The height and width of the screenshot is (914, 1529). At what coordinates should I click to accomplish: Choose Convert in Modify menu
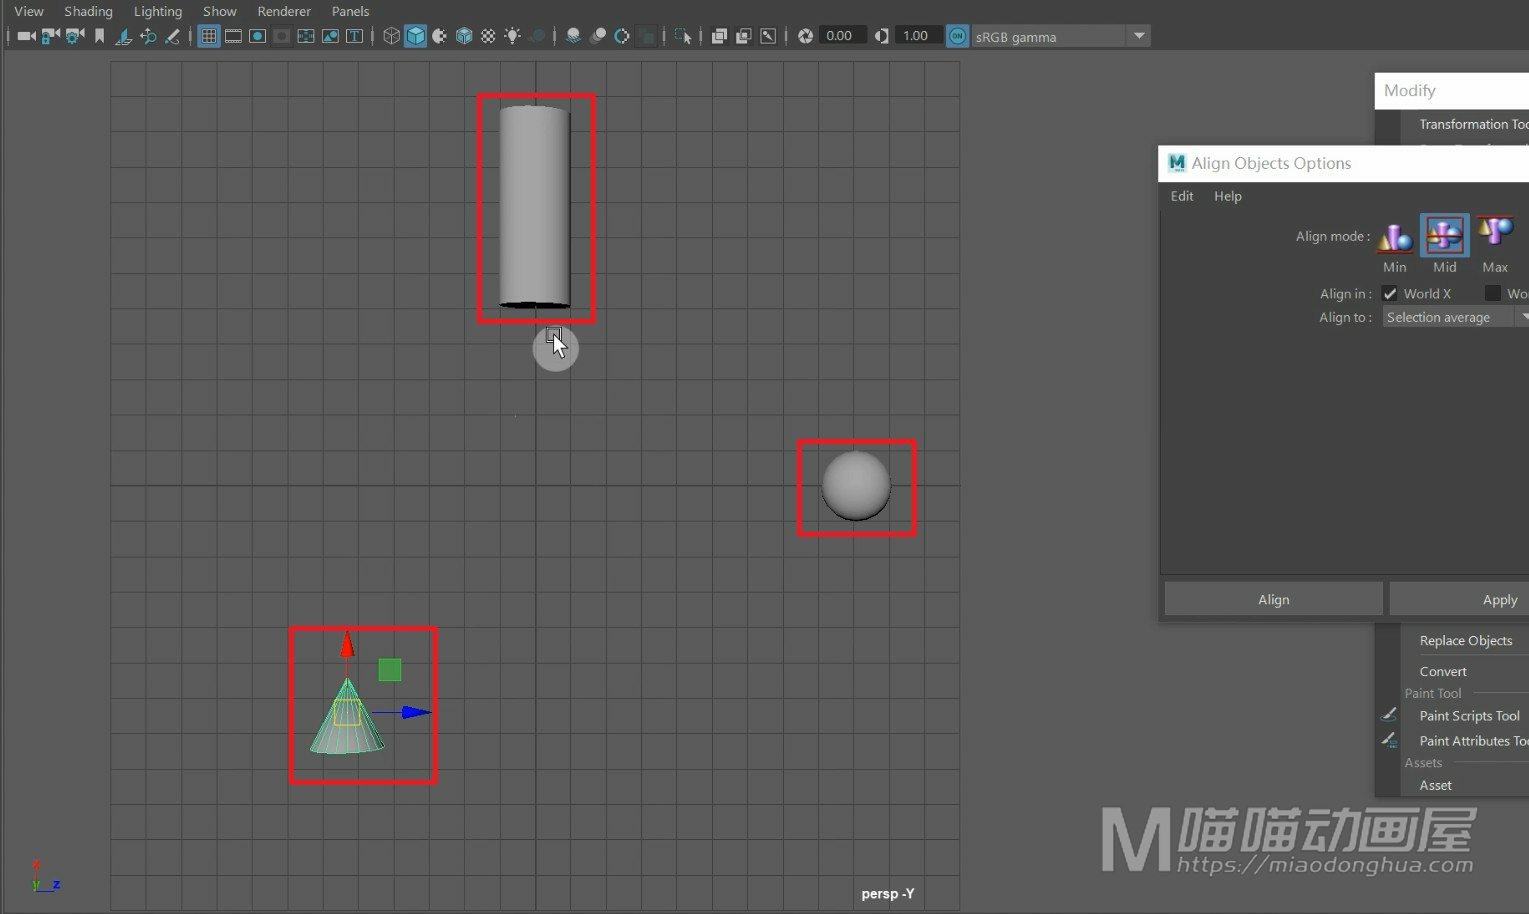coord(1443,671)
